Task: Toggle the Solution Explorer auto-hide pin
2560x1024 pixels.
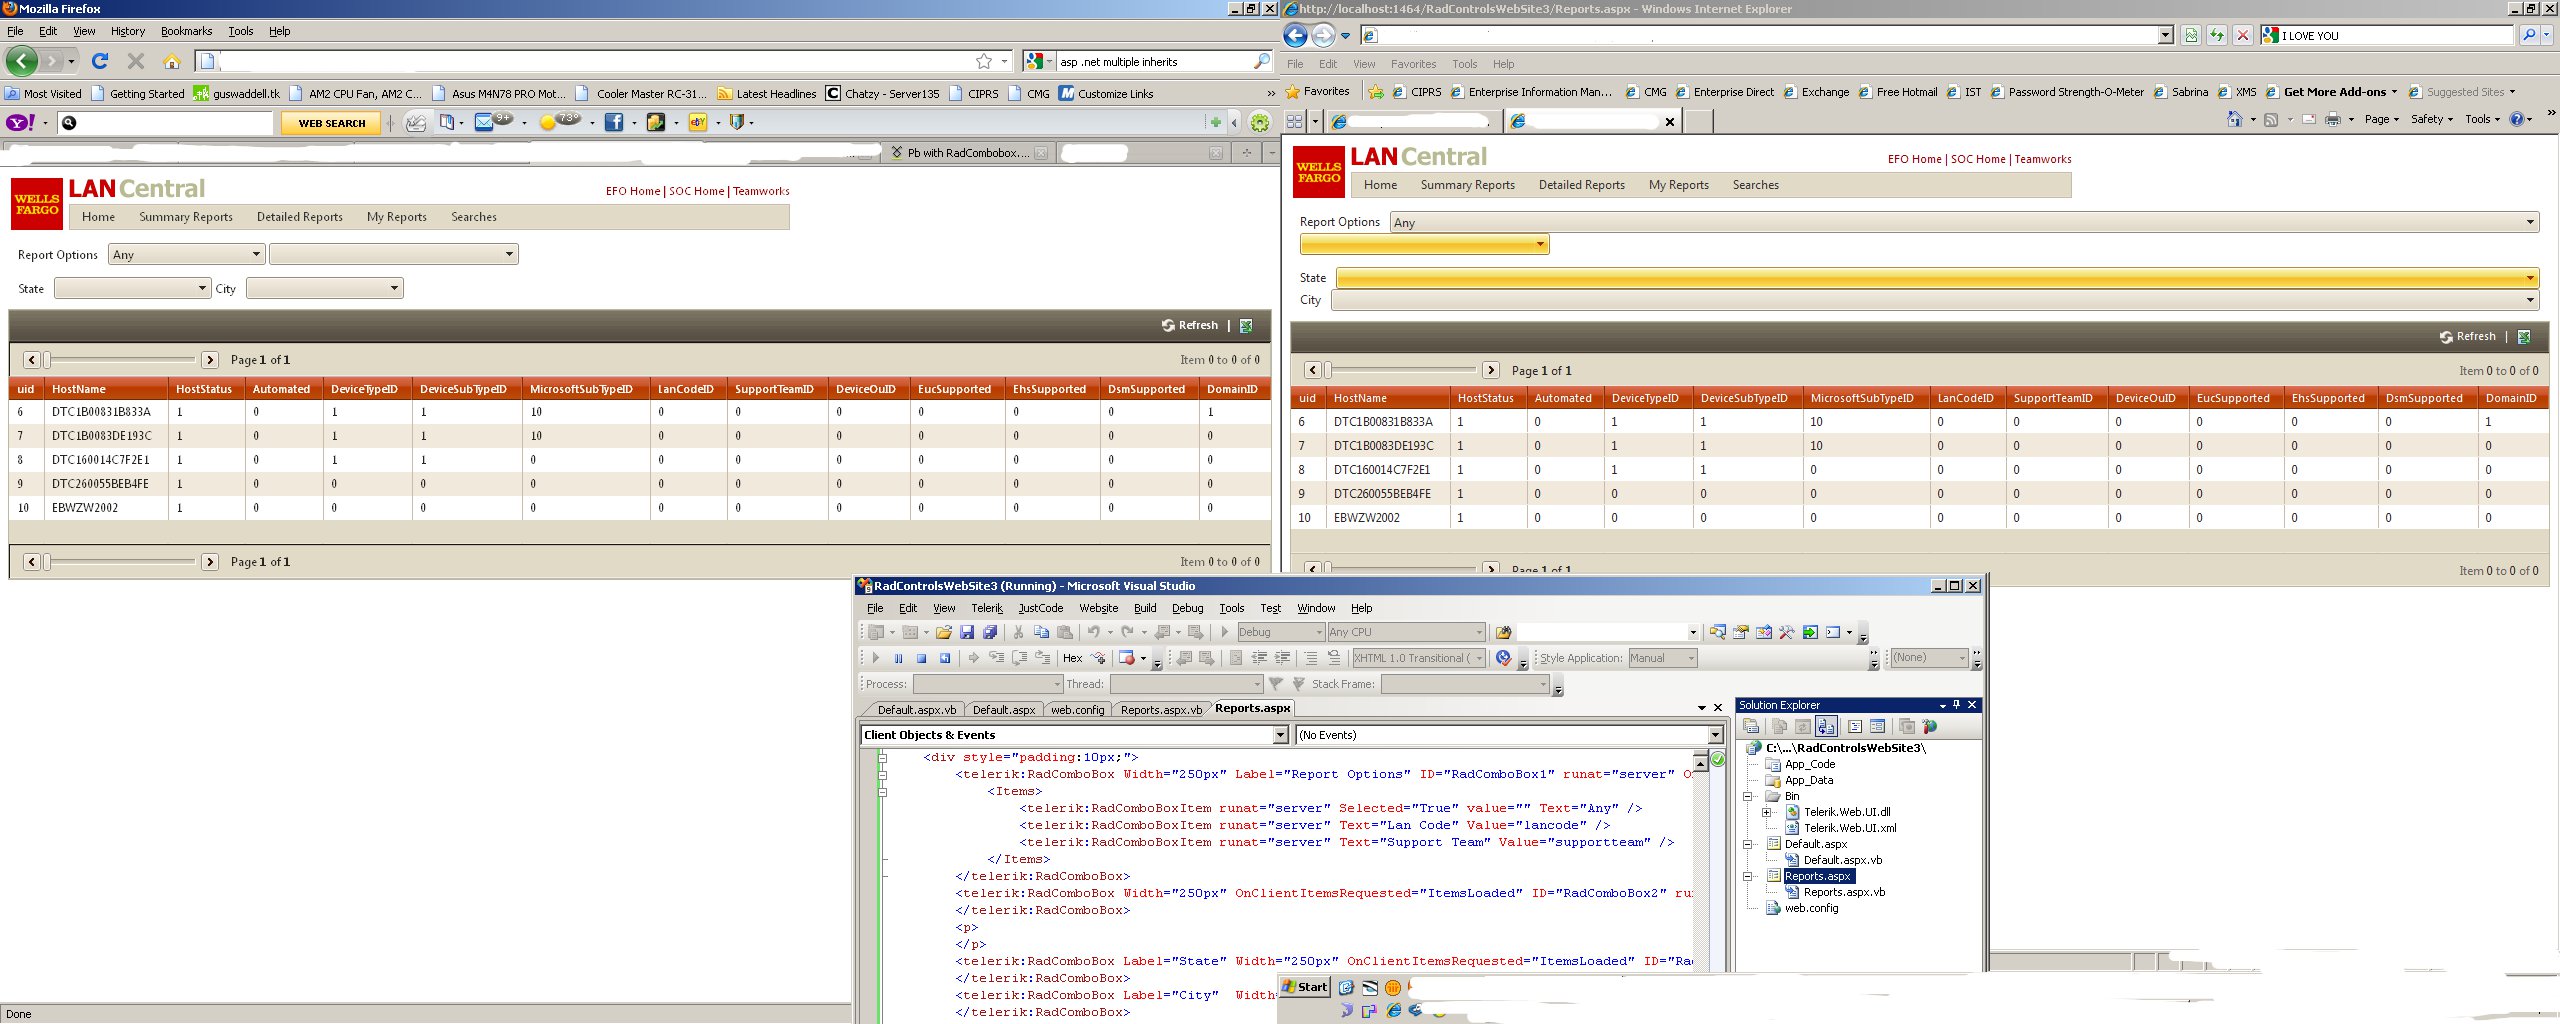Action: pos(1957,704)
